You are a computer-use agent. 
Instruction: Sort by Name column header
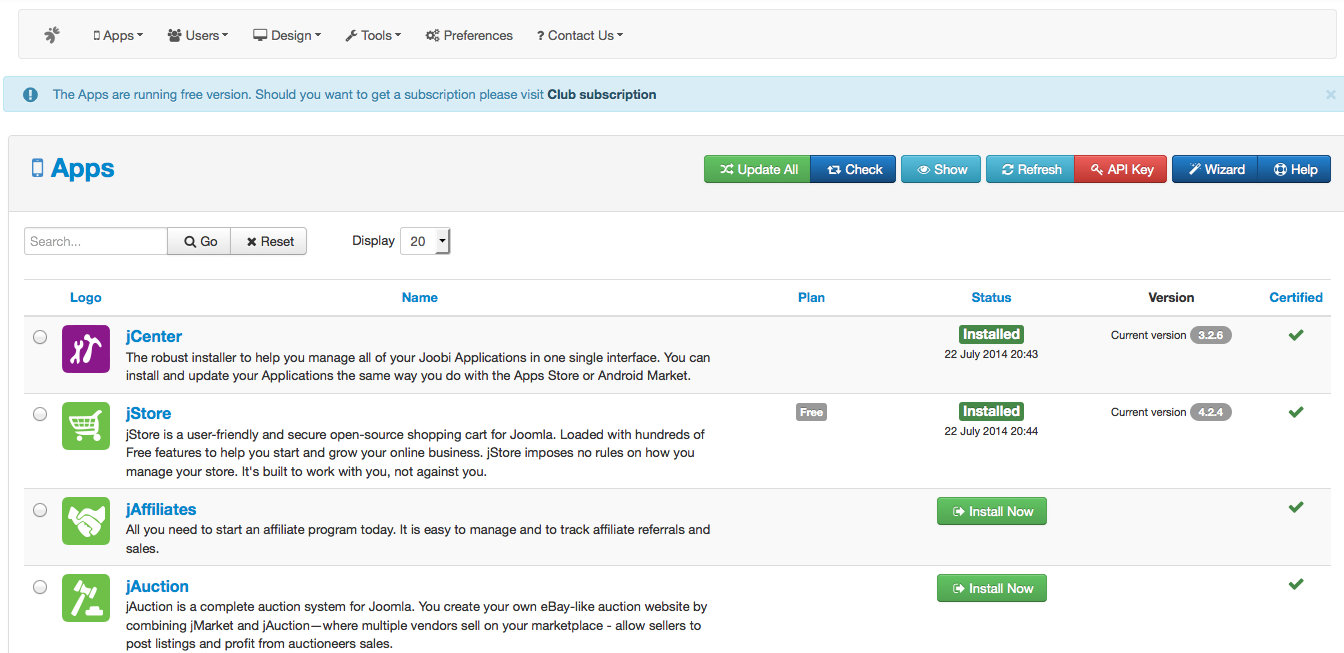click(x=420, y=297)
